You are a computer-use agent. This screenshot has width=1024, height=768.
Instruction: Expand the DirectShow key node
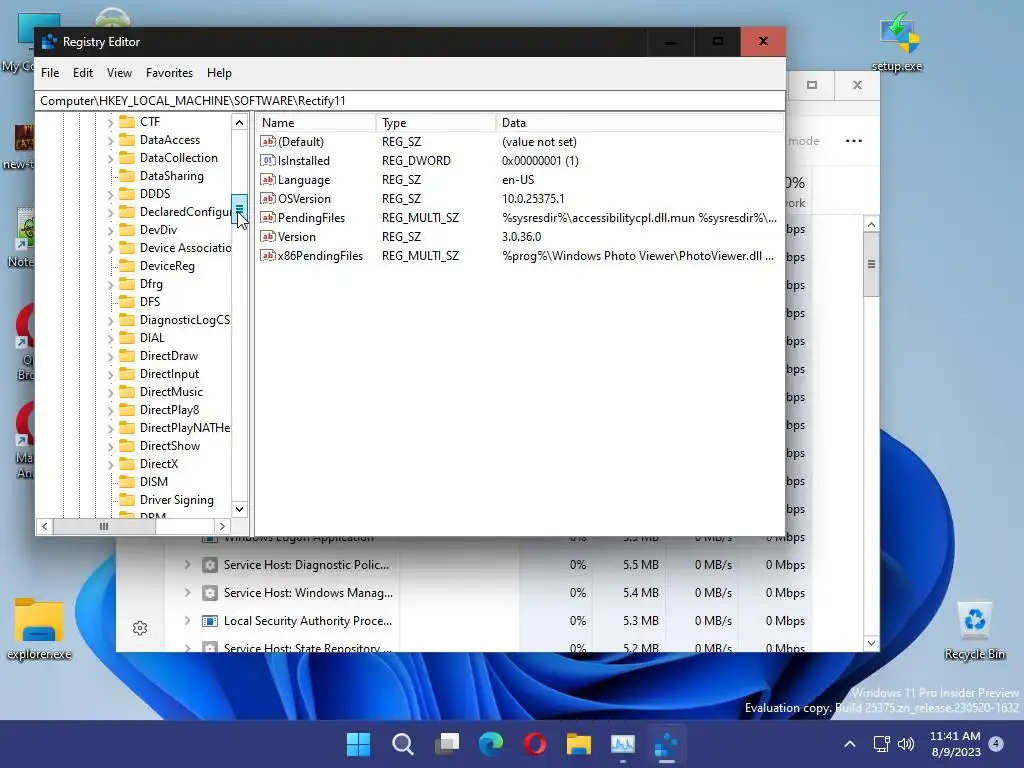click(110, 446)
